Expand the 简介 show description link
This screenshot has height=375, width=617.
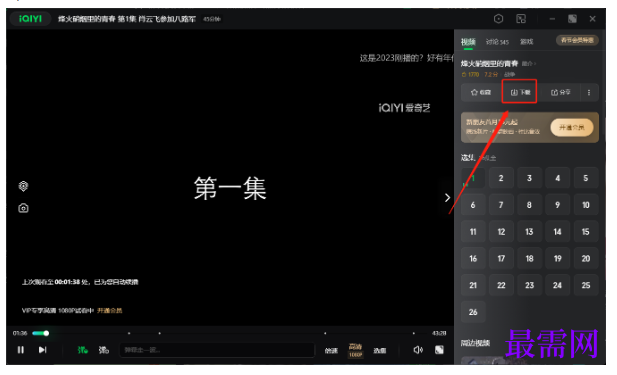tap(529, 63)
